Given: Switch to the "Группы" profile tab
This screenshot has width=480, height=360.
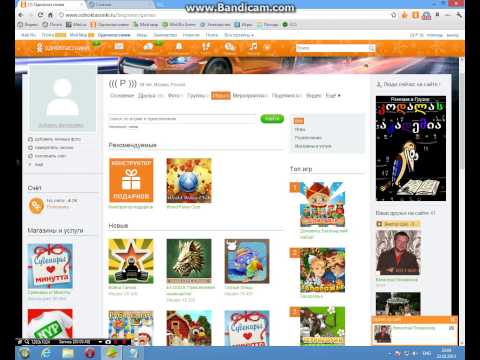Looking at the screenshot, I should (198, 96).
